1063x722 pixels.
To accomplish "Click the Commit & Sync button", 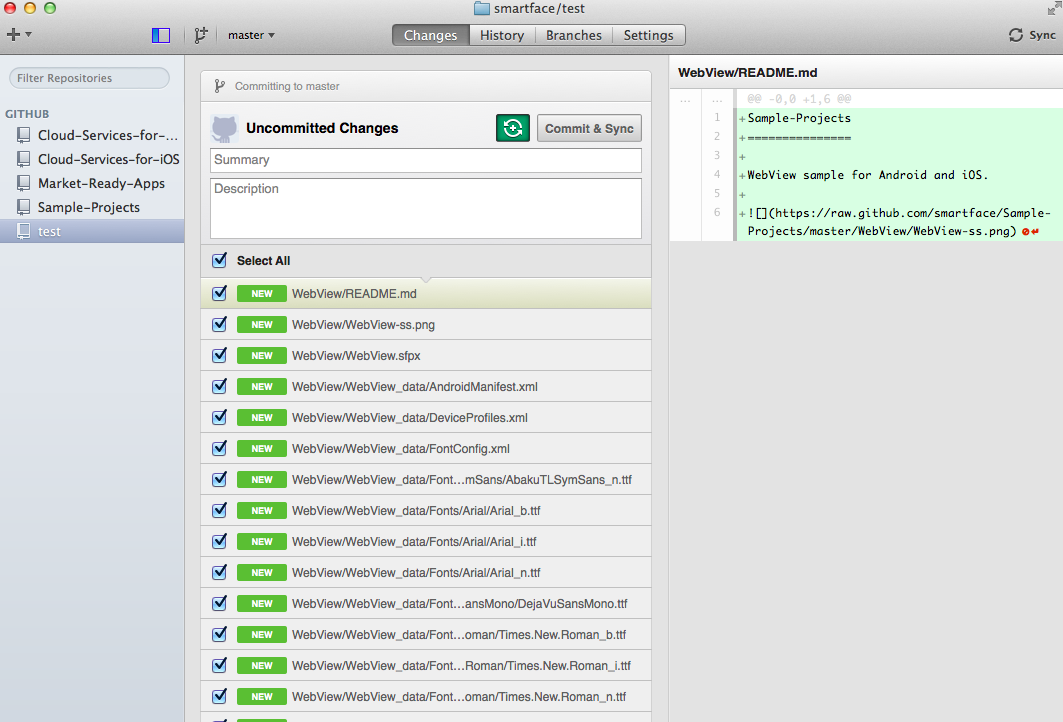I will point(589,128).
